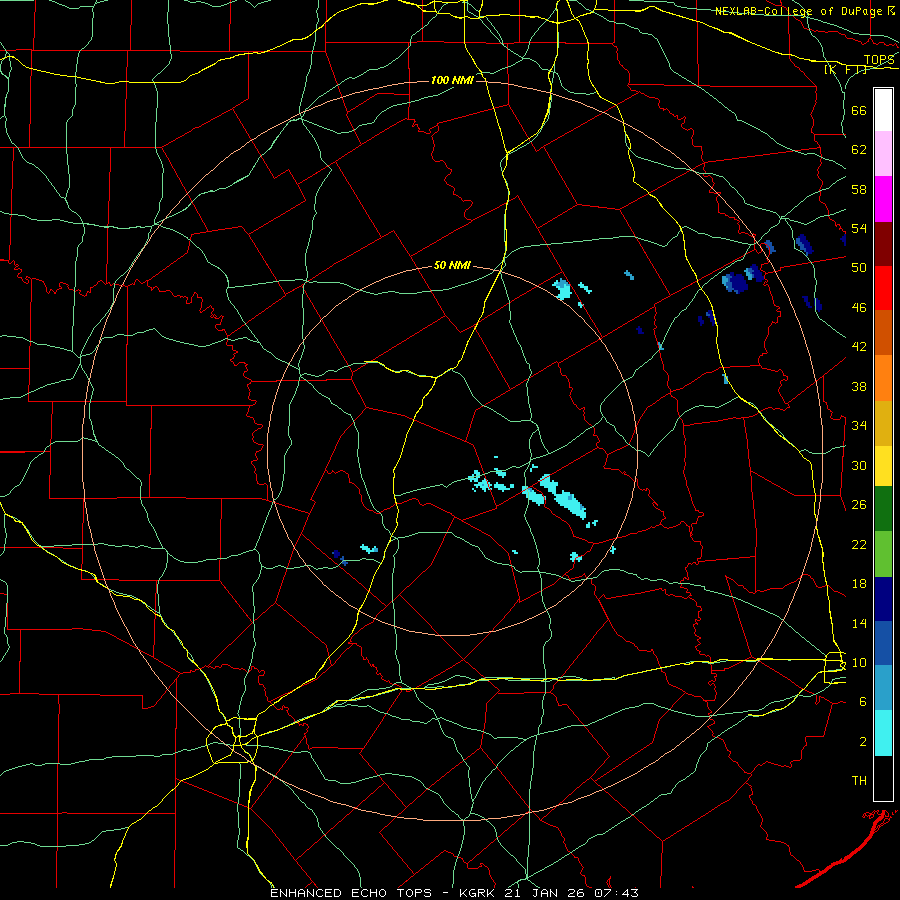
Task: Select the light pink legend color band
Action: (883, 153)
